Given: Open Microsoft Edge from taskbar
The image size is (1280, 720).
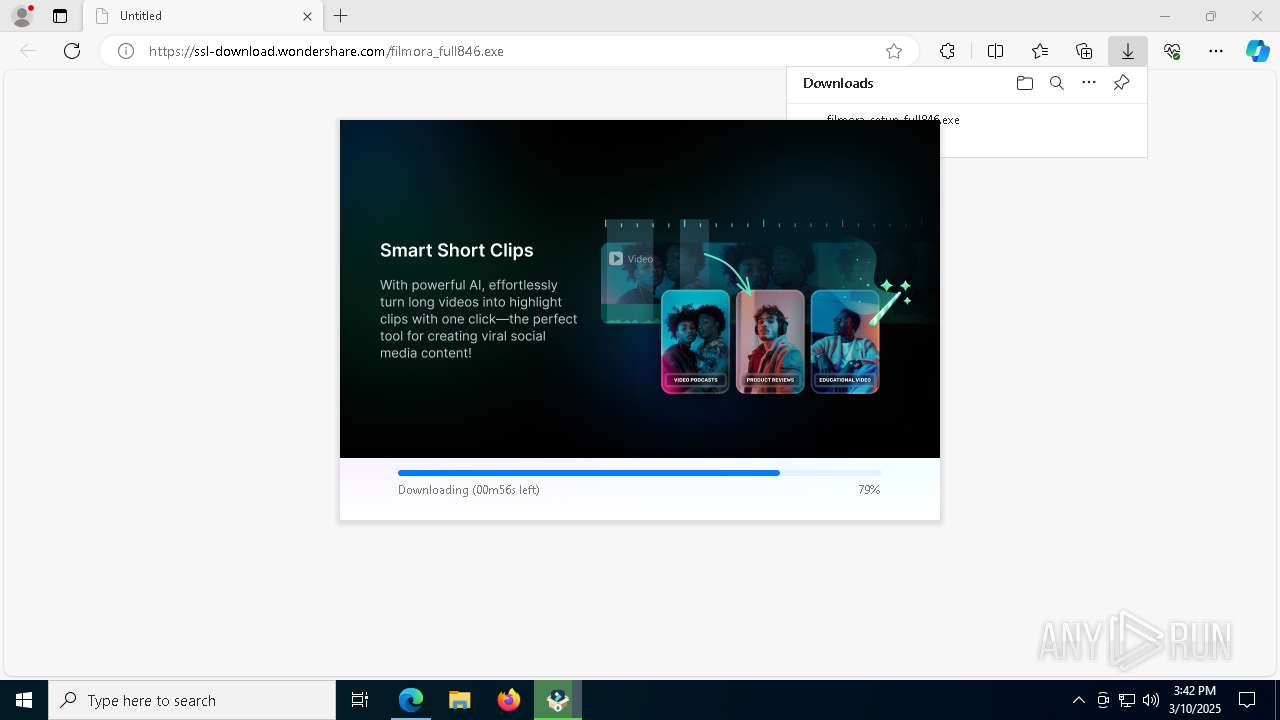Looking at the screenshot, I should pyautogui.click(x=411, y=700).
